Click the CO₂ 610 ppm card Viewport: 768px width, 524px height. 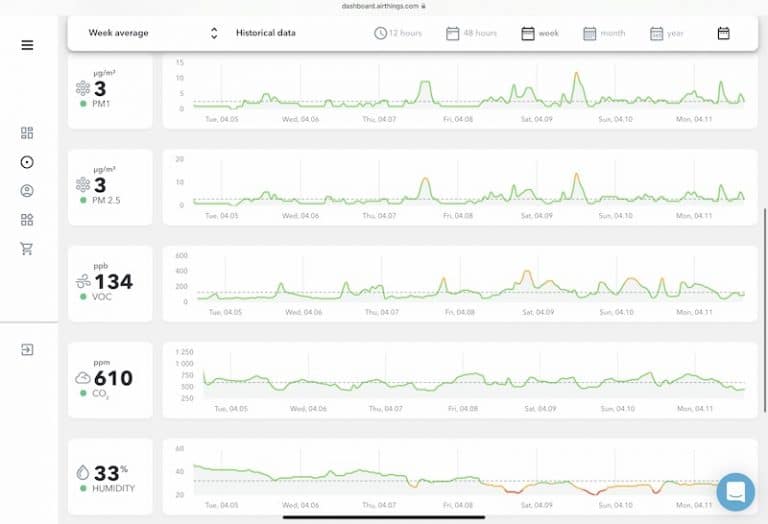click(110, 379)
